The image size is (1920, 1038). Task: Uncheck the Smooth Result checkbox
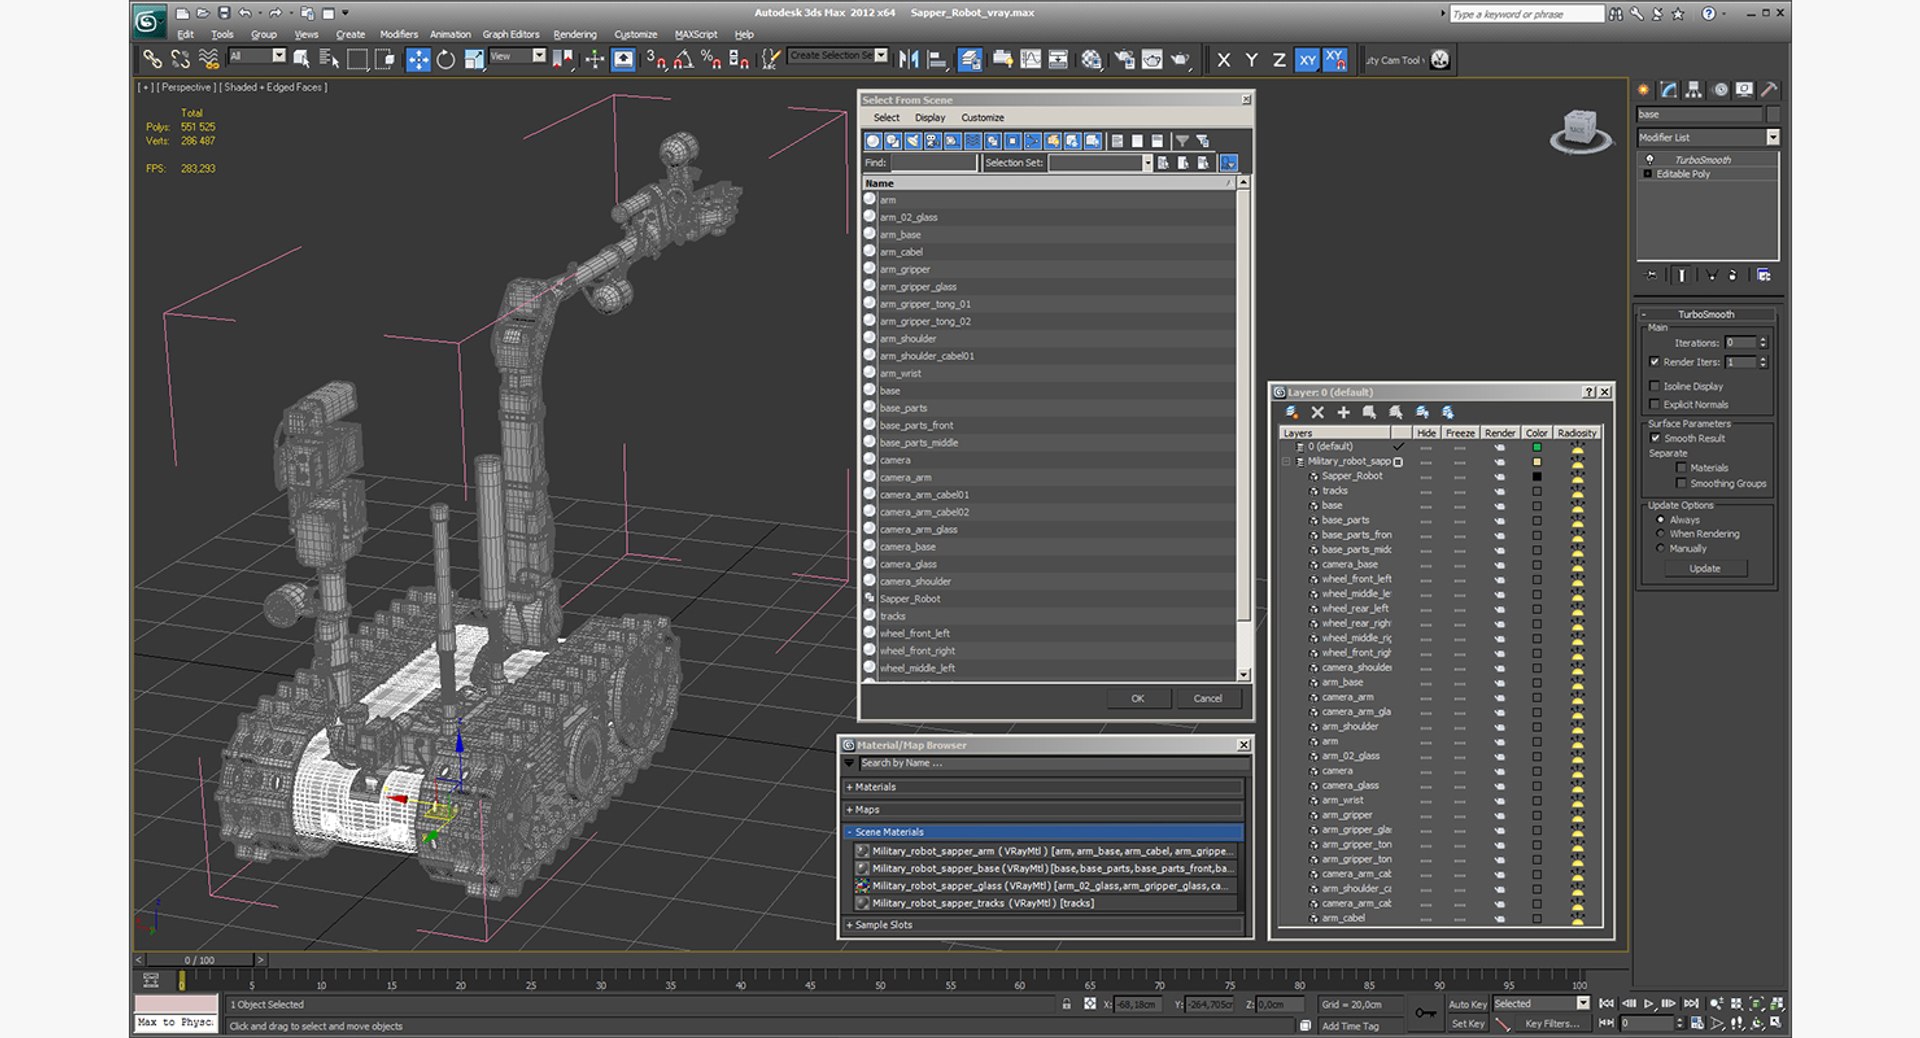click(x=1655, y=438)
